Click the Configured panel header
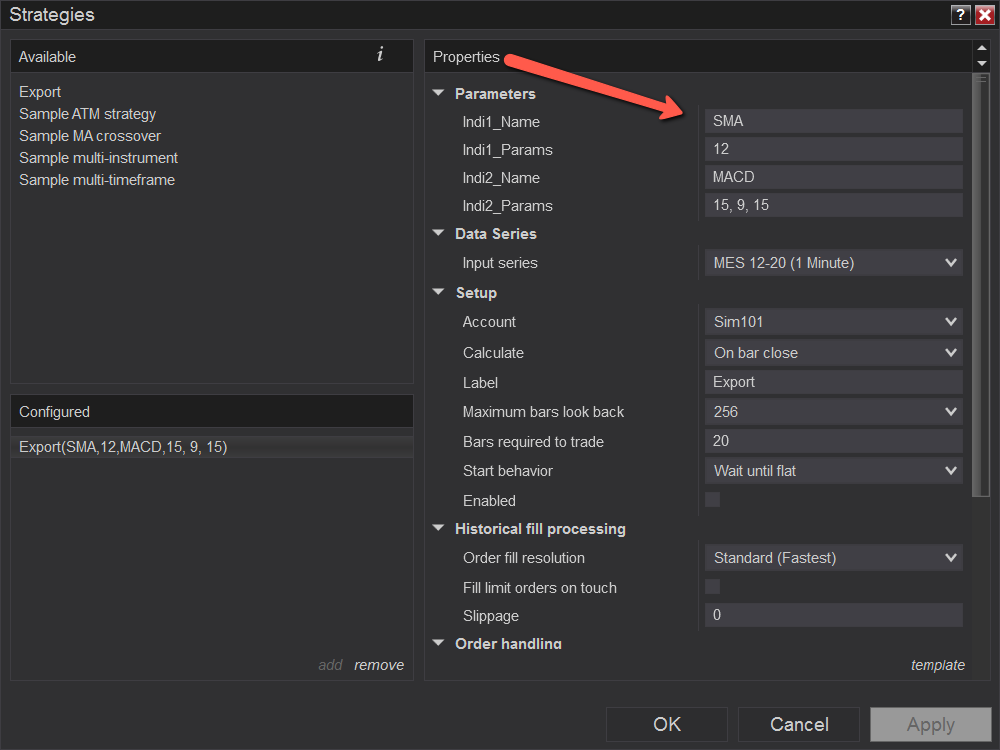 [x=212, y=411]
